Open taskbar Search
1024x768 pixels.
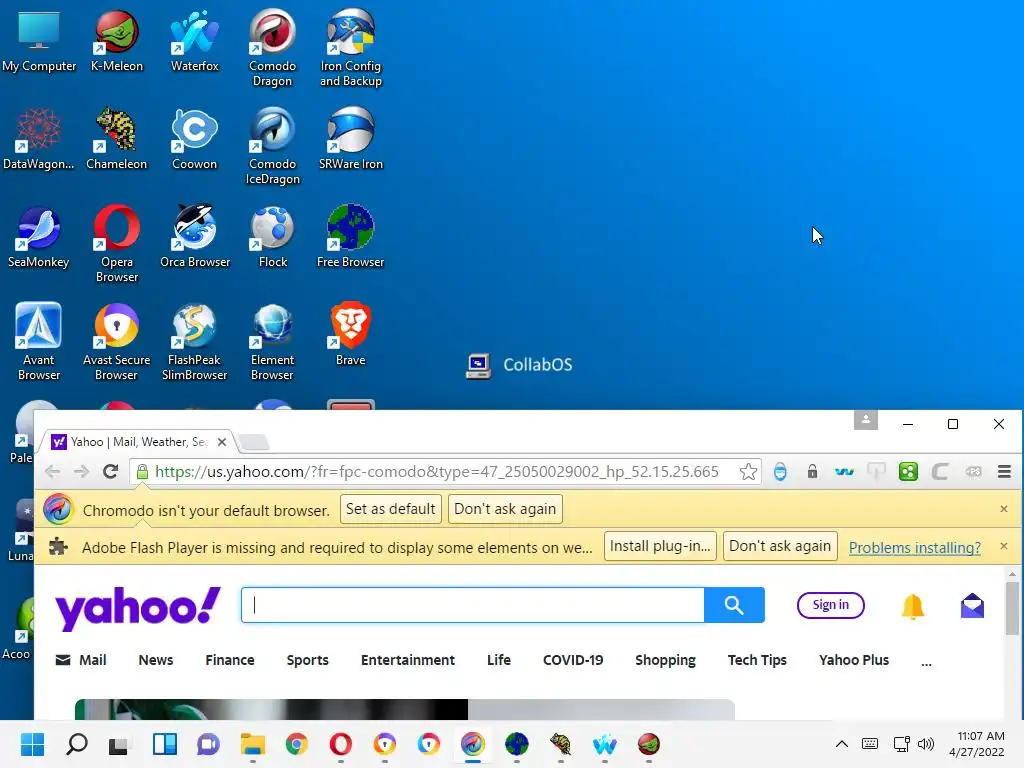click(x=77, y=744)
